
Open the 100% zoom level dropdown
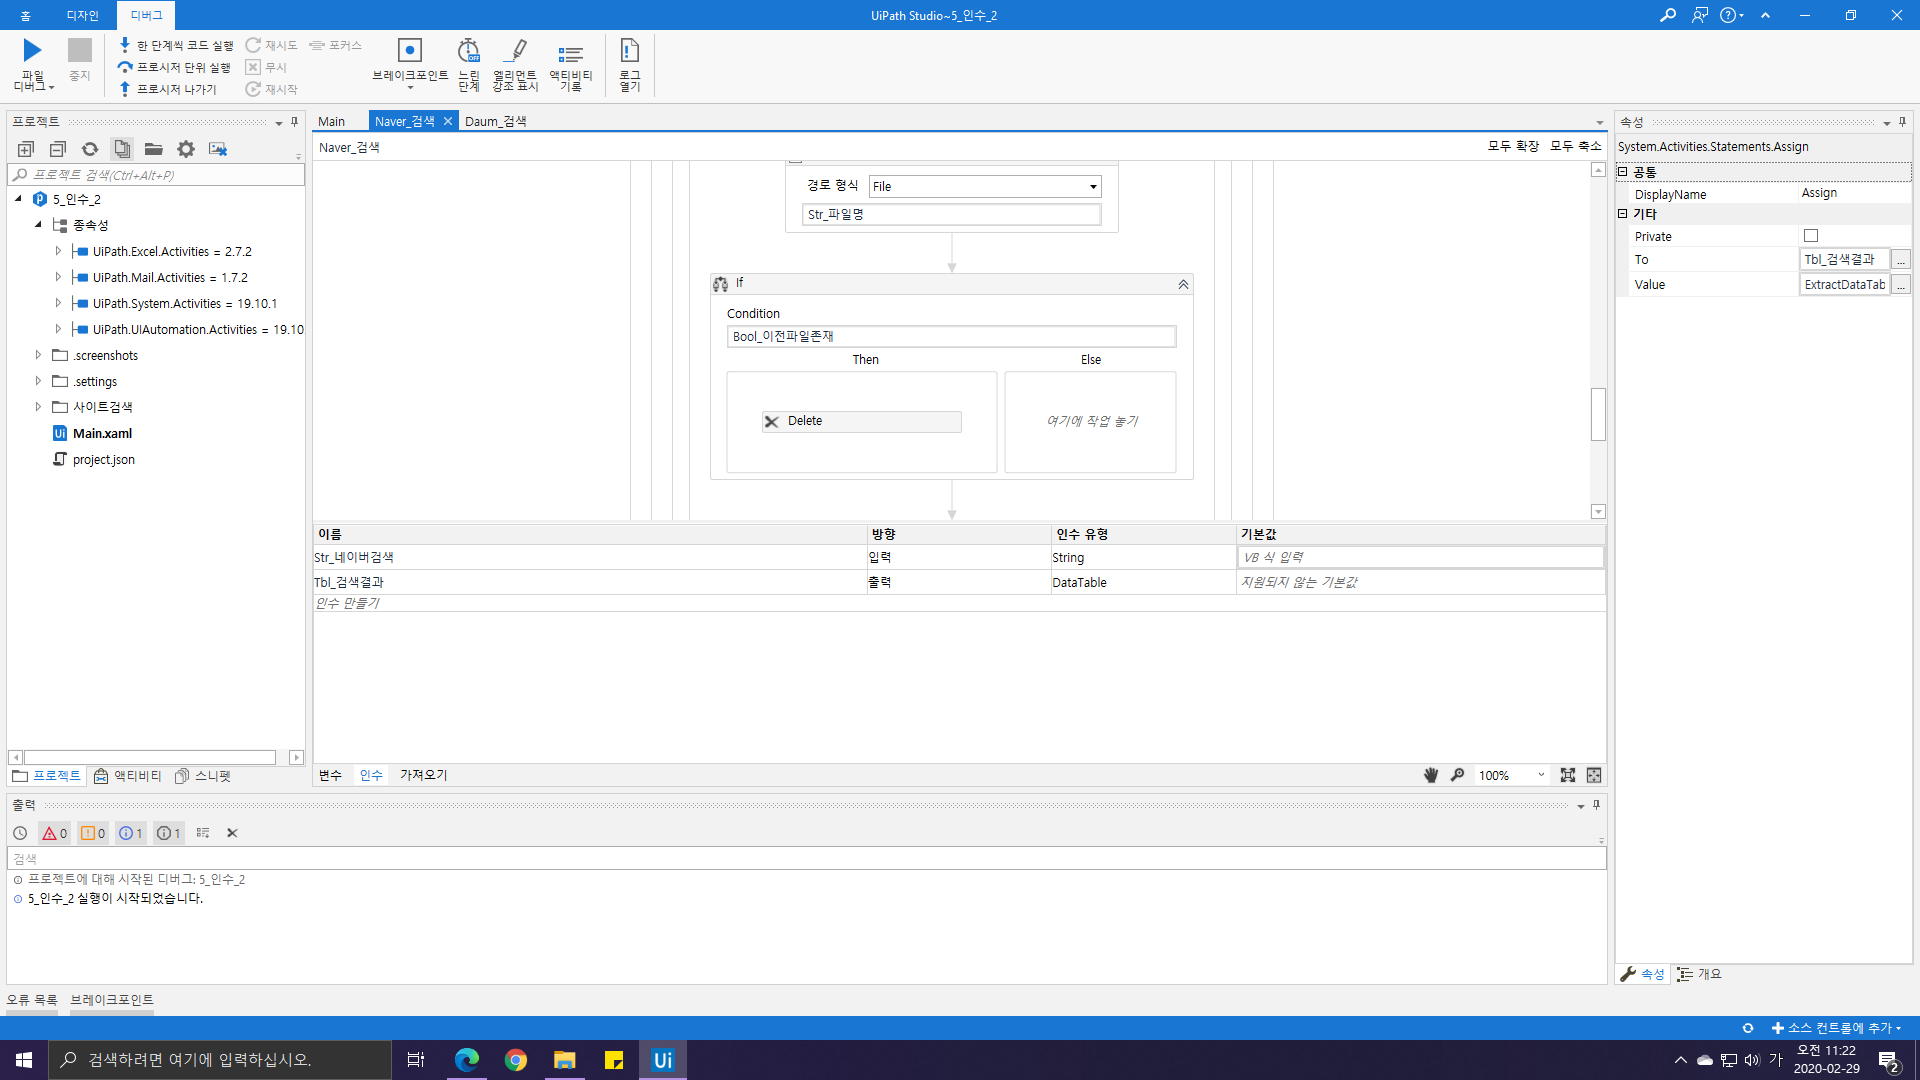1540,775
